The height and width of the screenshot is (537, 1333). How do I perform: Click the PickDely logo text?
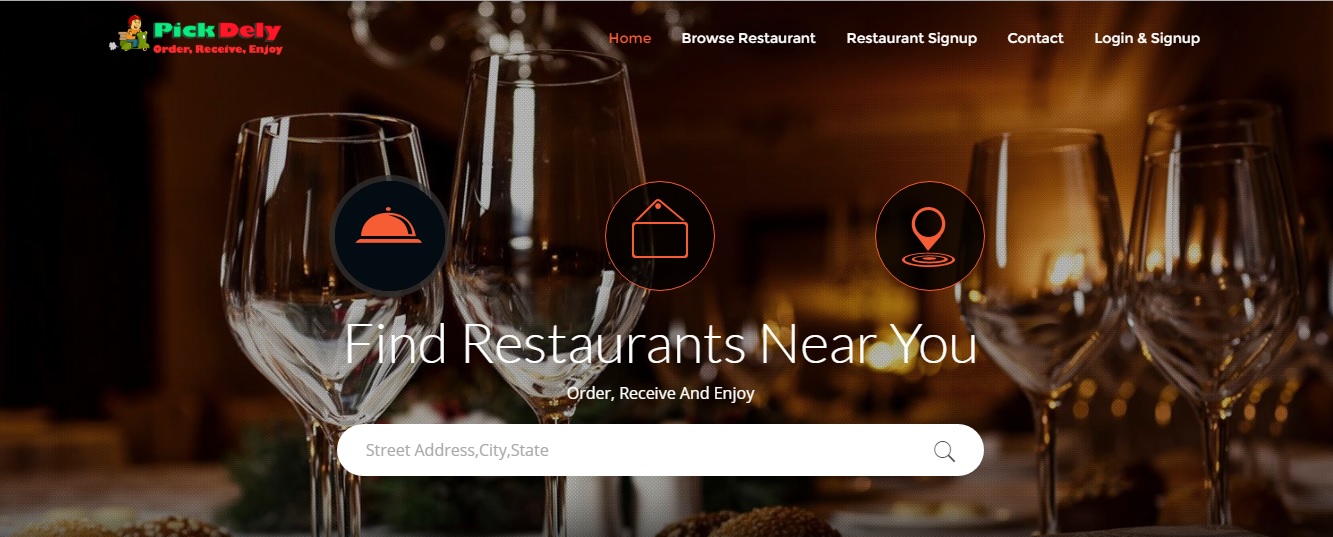[217, 31]
